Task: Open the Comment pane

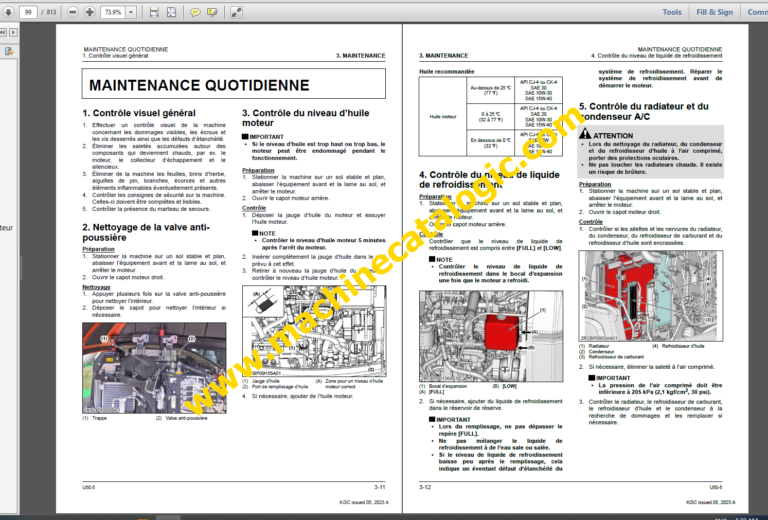Action: 757,12
